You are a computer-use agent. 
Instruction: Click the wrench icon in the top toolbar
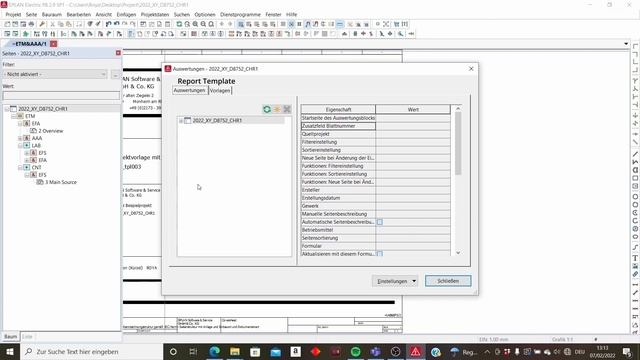coord(42,24)
